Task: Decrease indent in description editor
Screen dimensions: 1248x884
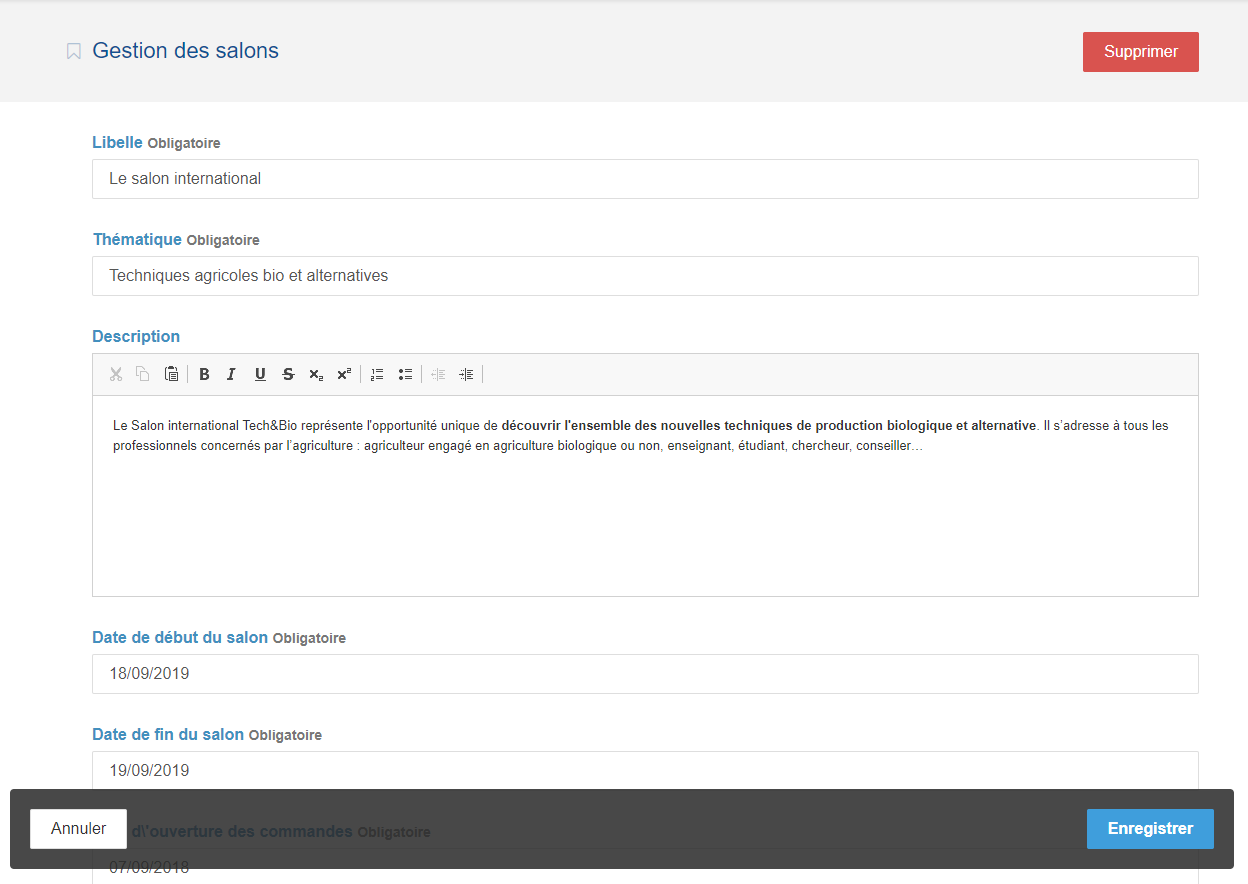Action: (x=438, y=374)
